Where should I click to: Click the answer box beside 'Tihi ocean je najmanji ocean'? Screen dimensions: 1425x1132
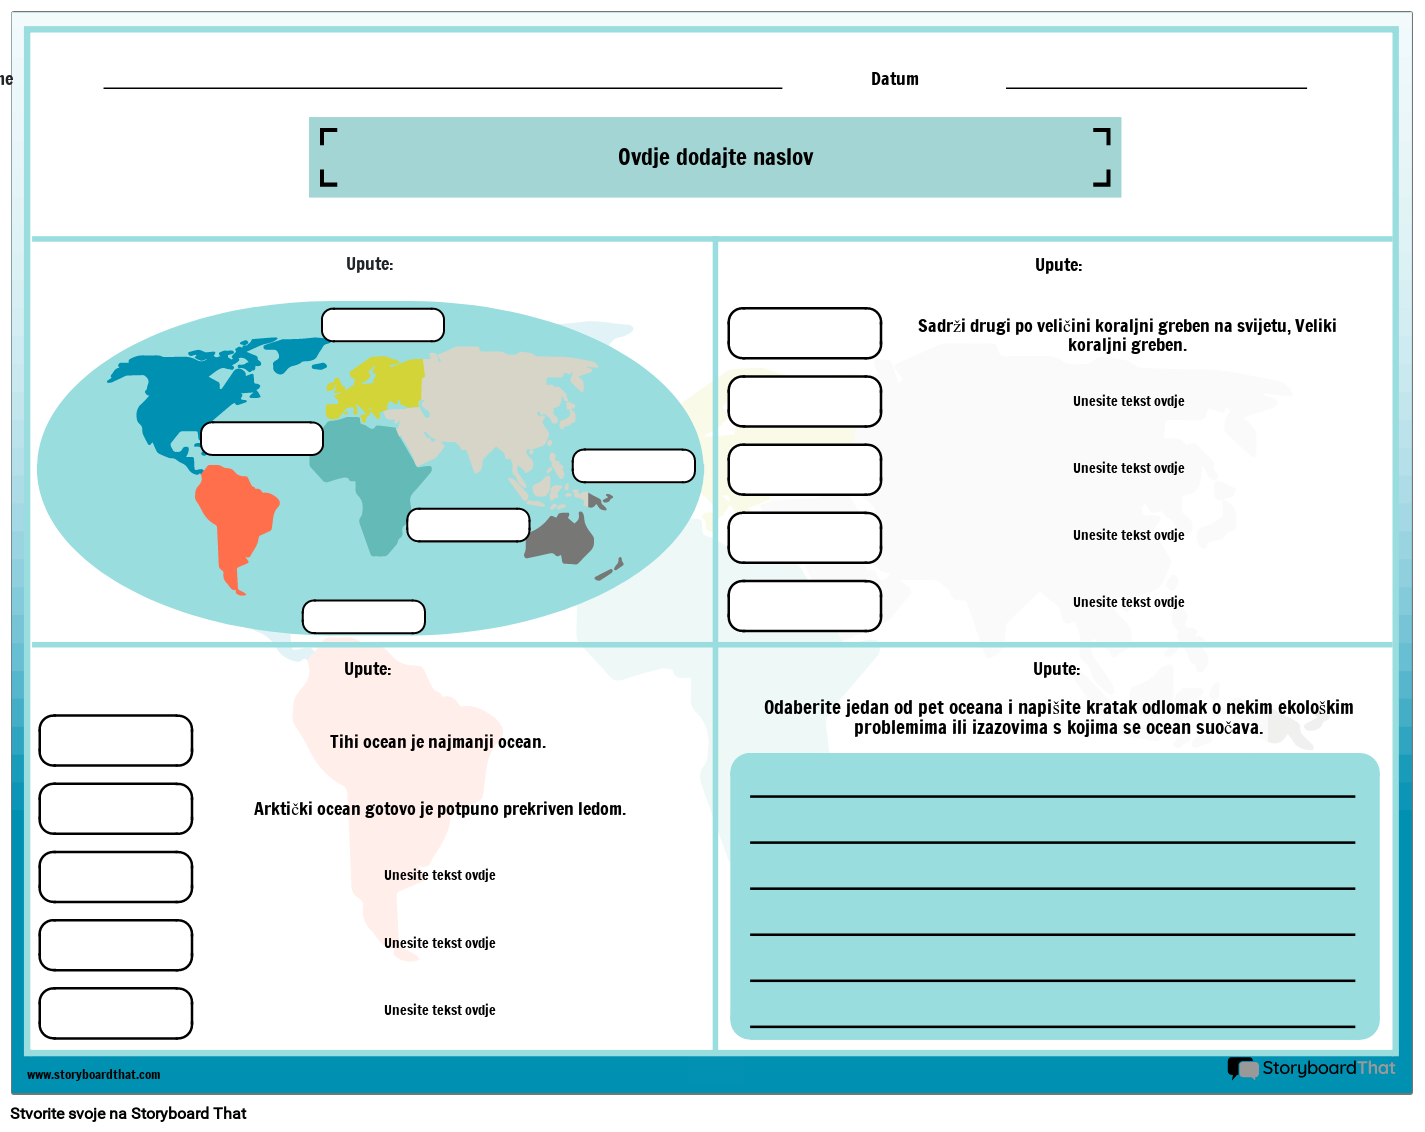coord(115,740)
